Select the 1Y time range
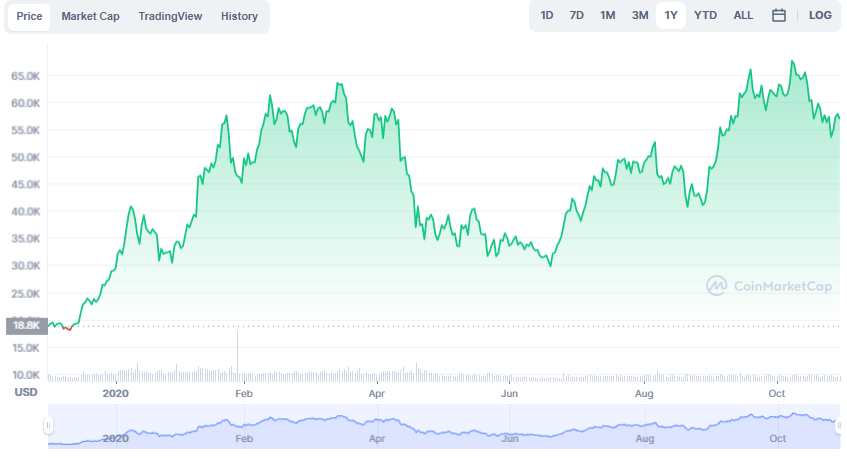The image size is (847, 458). [x=671, y=16]
